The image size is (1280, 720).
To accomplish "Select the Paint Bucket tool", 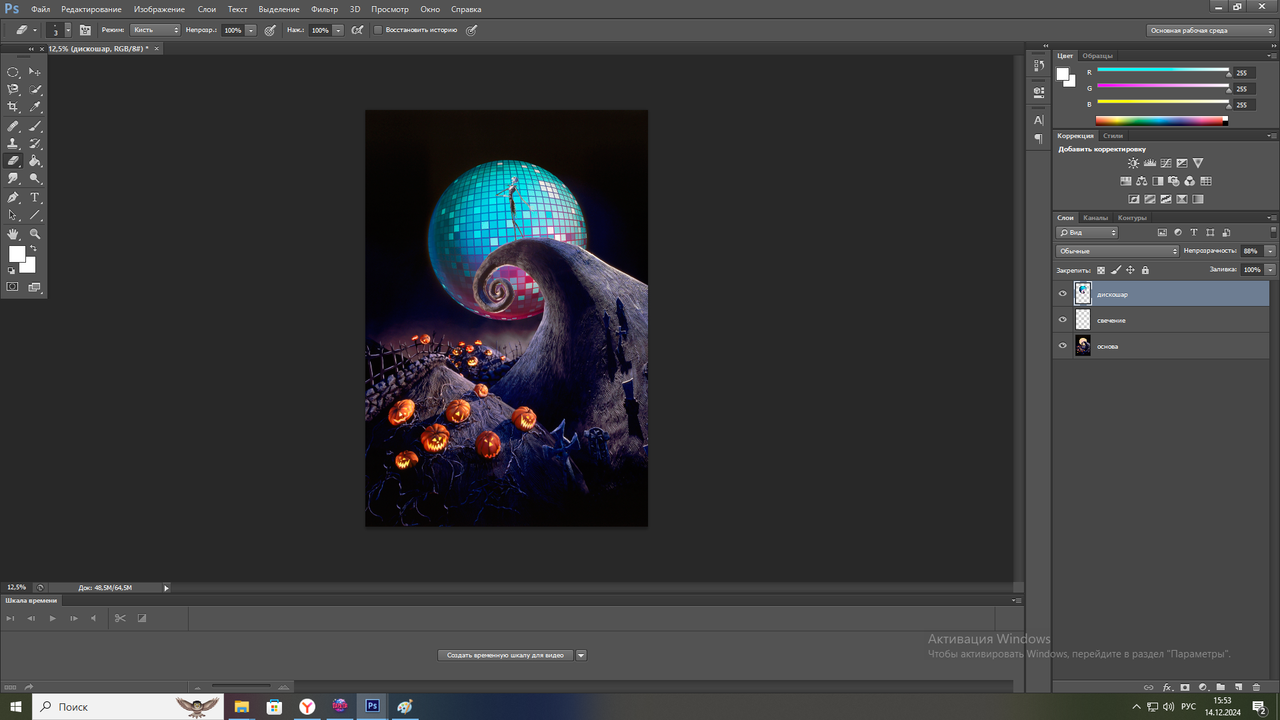I will [x=35, y=160].
